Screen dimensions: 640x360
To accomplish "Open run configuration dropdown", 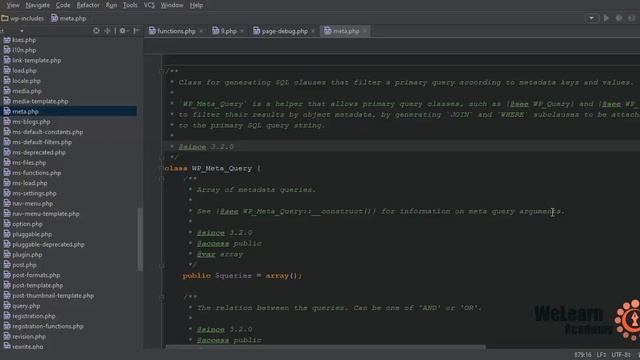I will click(591, 18).
